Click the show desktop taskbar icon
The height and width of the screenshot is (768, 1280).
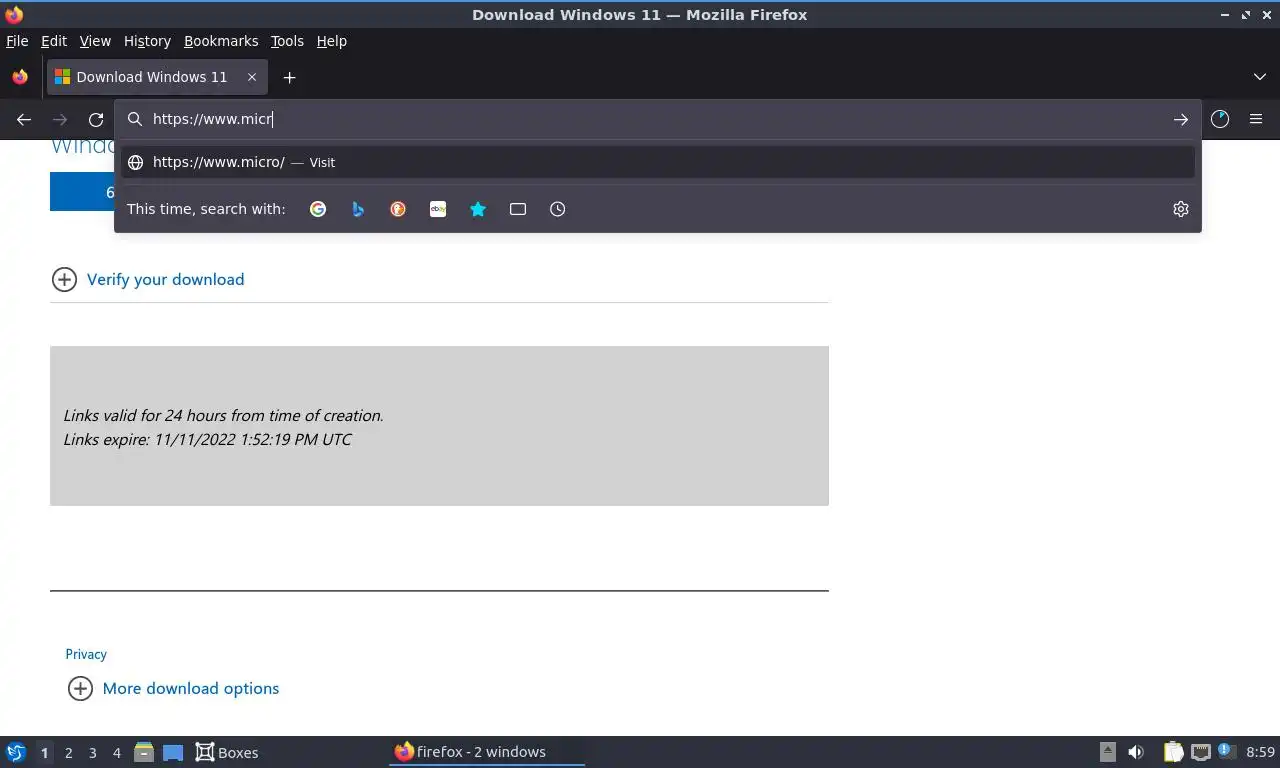(173, 752)
